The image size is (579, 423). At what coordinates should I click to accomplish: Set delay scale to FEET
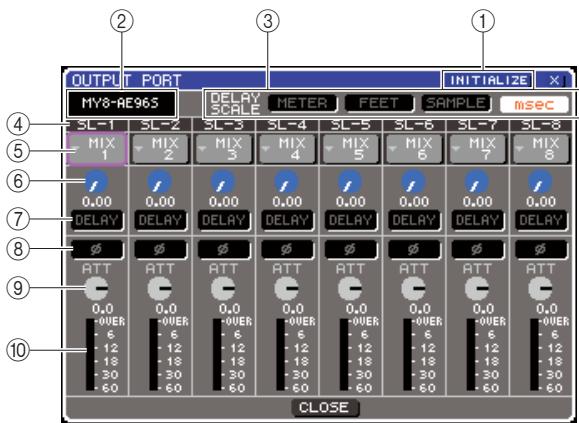click(x=379, y=103)
